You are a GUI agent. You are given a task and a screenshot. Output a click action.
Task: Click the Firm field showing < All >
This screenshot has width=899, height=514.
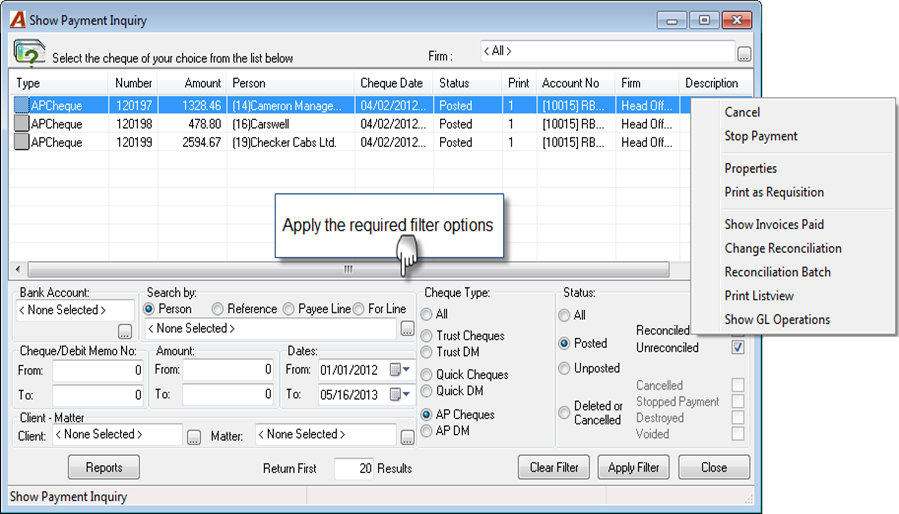pos(608,51)
